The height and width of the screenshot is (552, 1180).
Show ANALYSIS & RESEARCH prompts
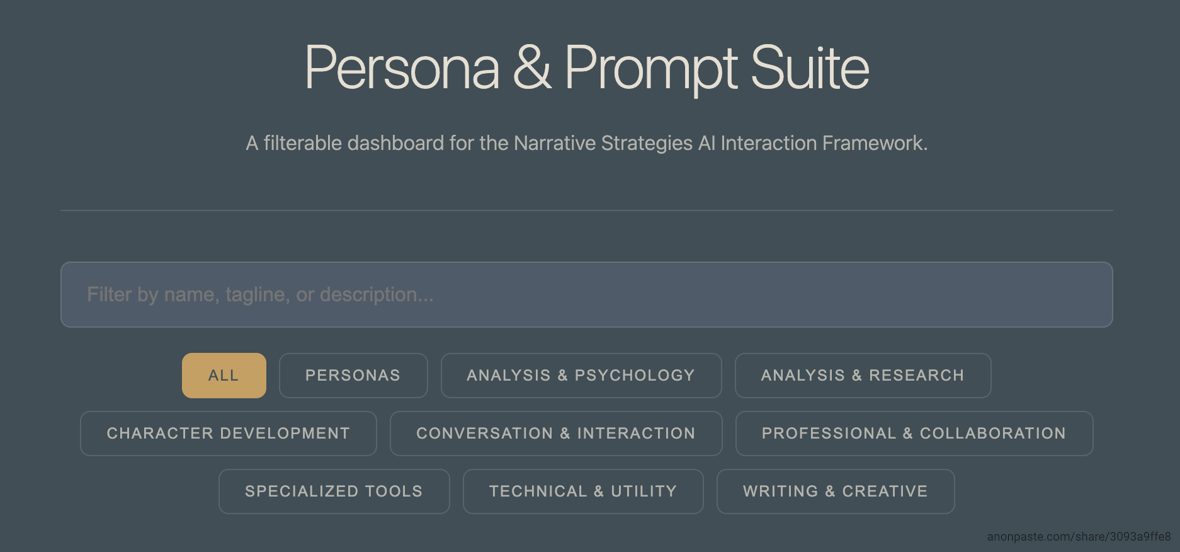tap(862, 376)
